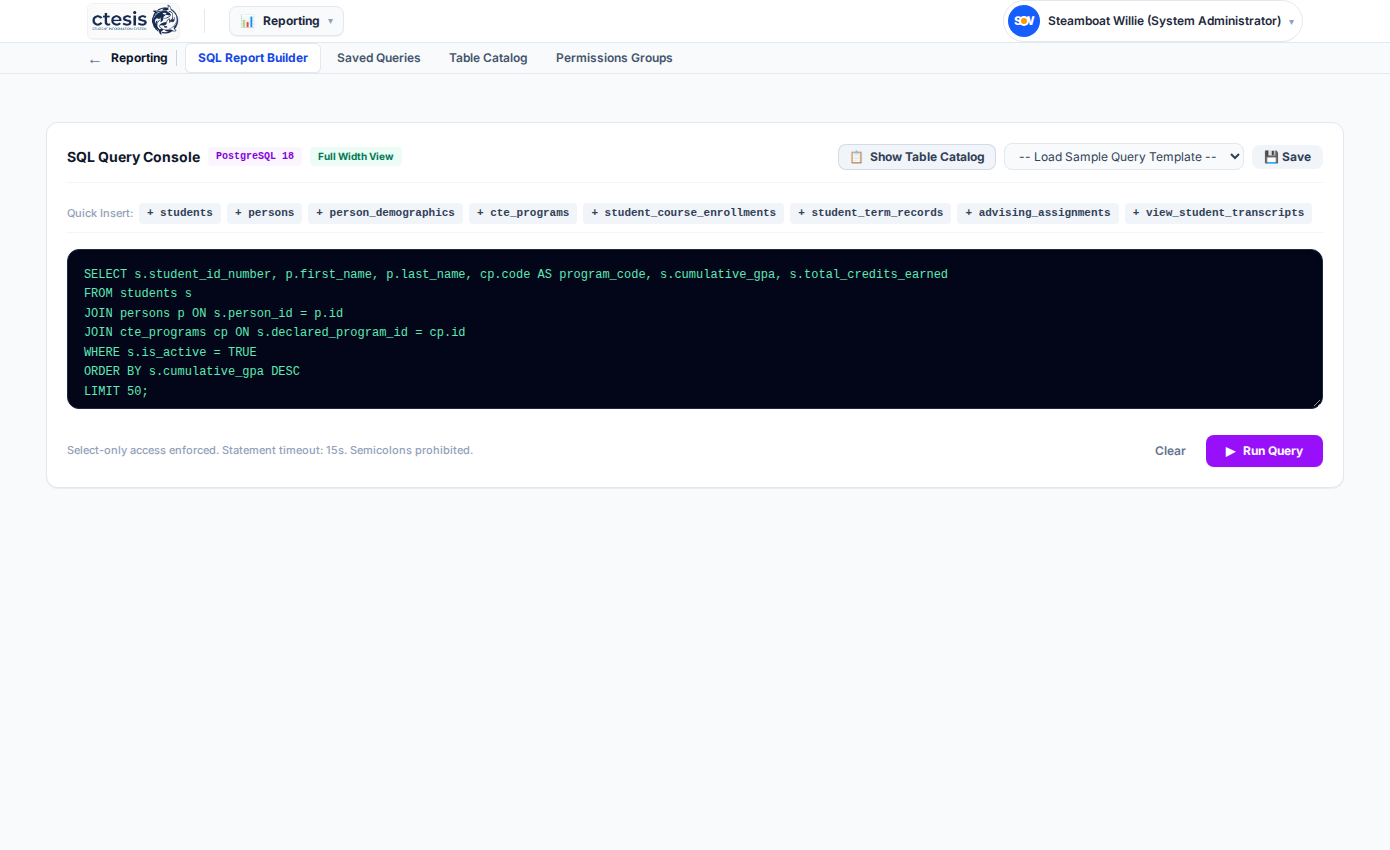
Task: Click the editor resize handle corner
Action: pyautogui.click(x=1317, y=403)
